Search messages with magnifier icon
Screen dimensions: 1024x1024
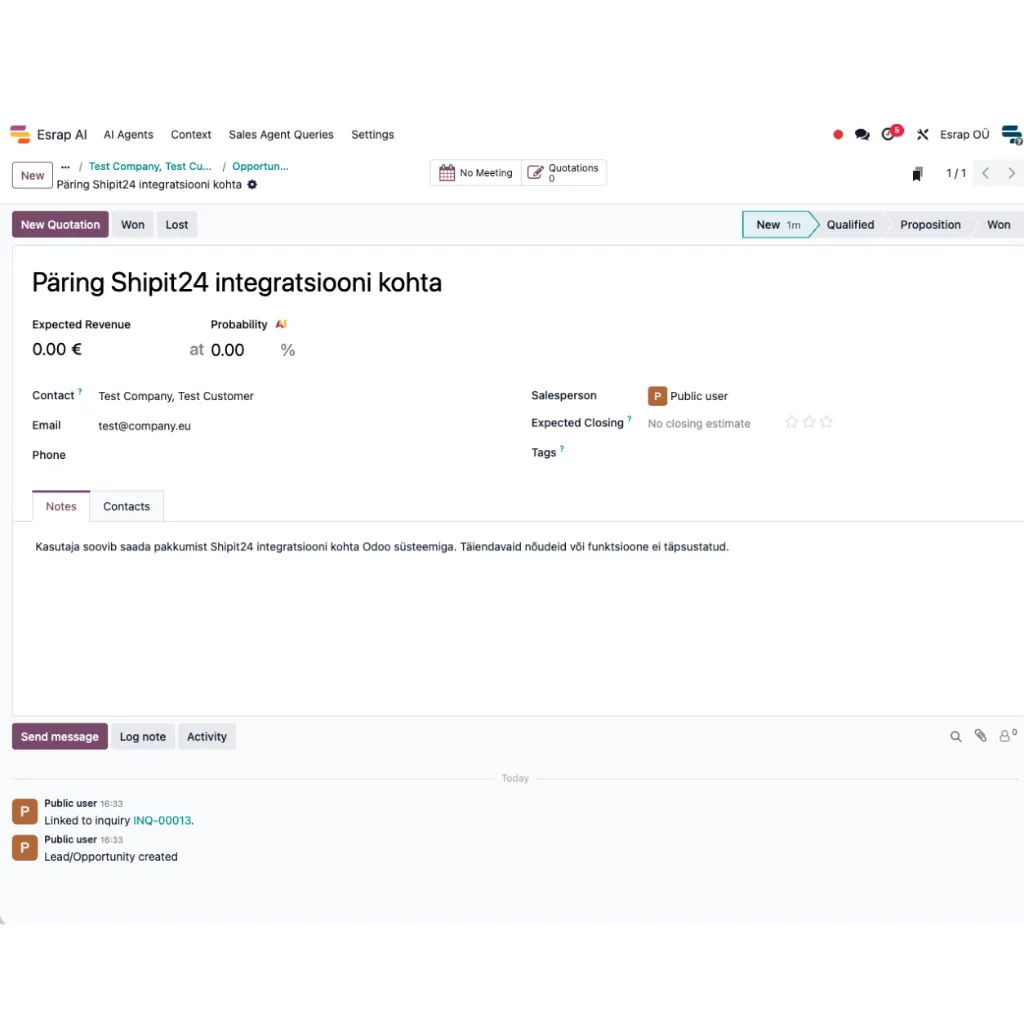coord(955,737)
